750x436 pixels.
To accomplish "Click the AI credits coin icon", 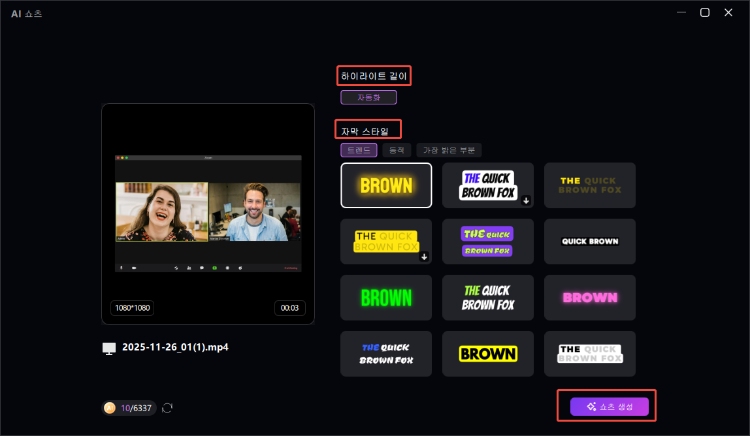I will [110, 408].
